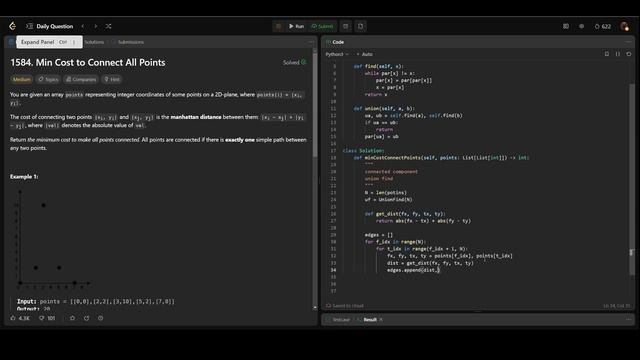Click the feedback help icon below description
Screen dimensions: 640x360
click(100, 318)
